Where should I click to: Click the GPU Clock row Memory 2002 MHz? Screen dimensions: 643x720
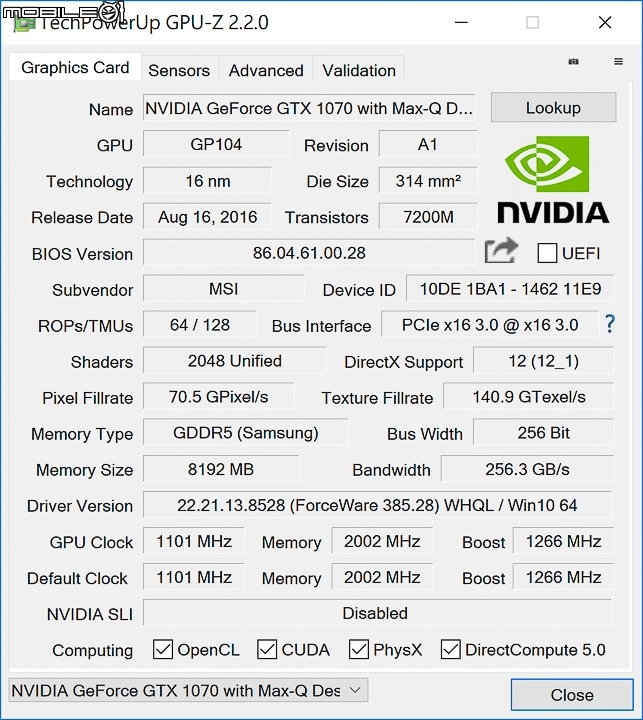(382, 541)
